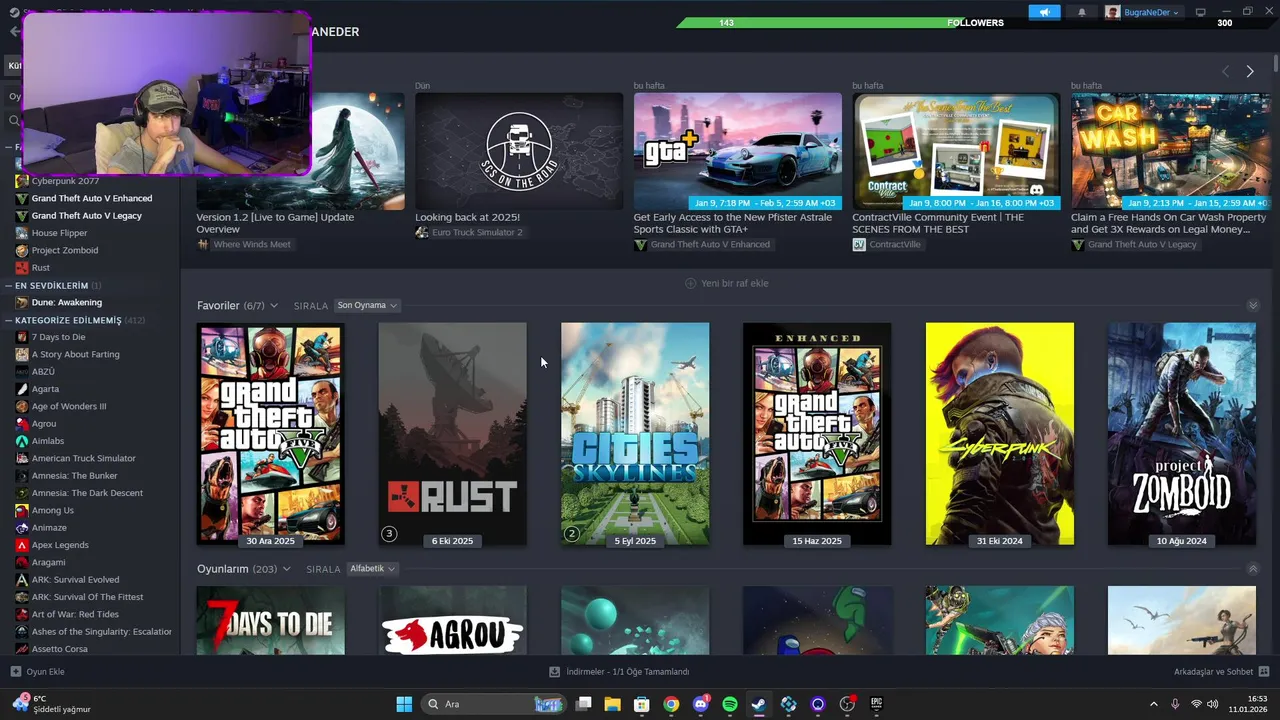
Task: Select Cities Skylines cover in Favoriler
Action: 635,434
